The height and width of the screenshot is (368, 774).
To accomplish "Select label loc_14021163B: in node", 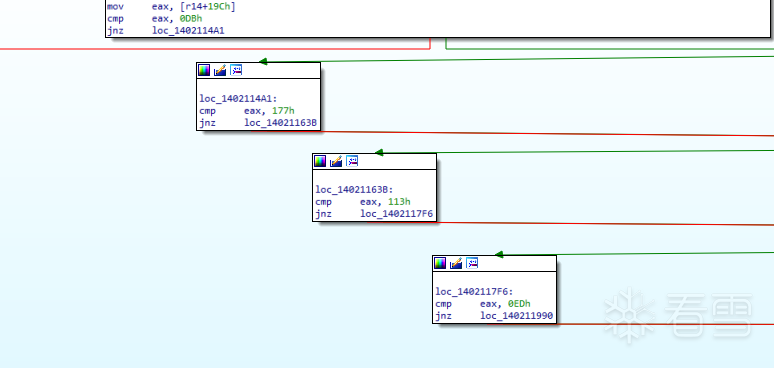I will [354, 189].
